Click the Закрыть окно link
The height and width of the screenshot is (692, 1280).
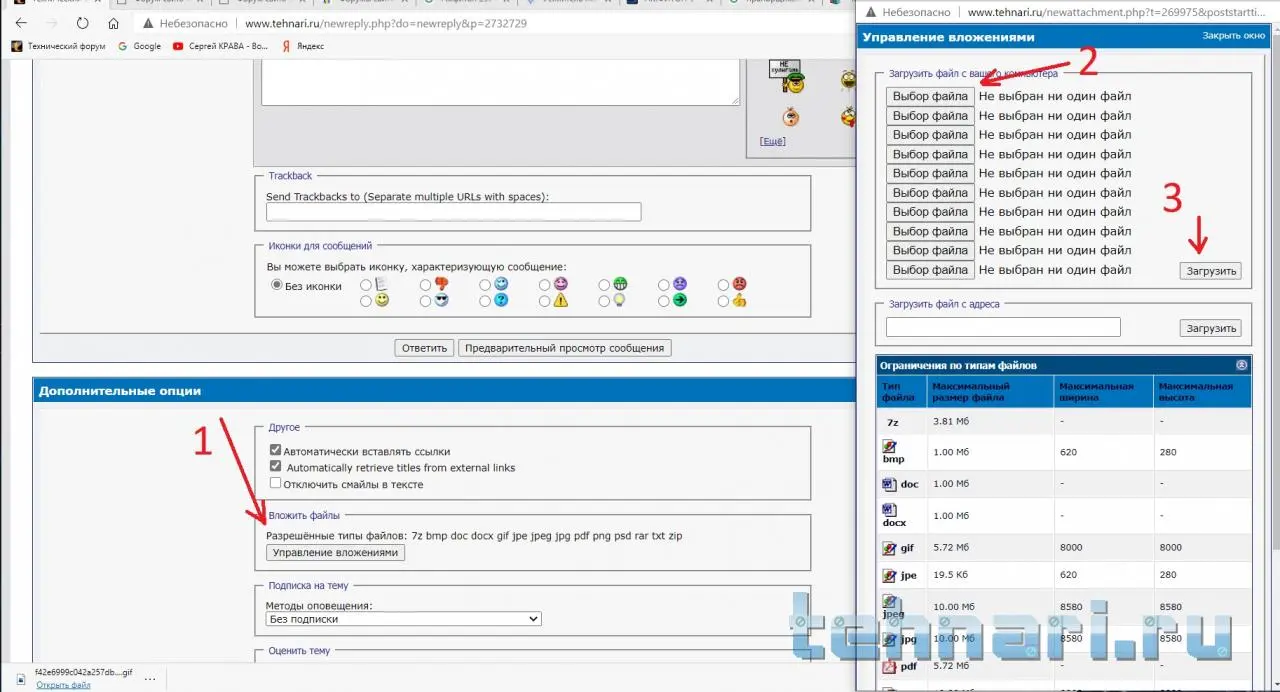click(1233, 35)
